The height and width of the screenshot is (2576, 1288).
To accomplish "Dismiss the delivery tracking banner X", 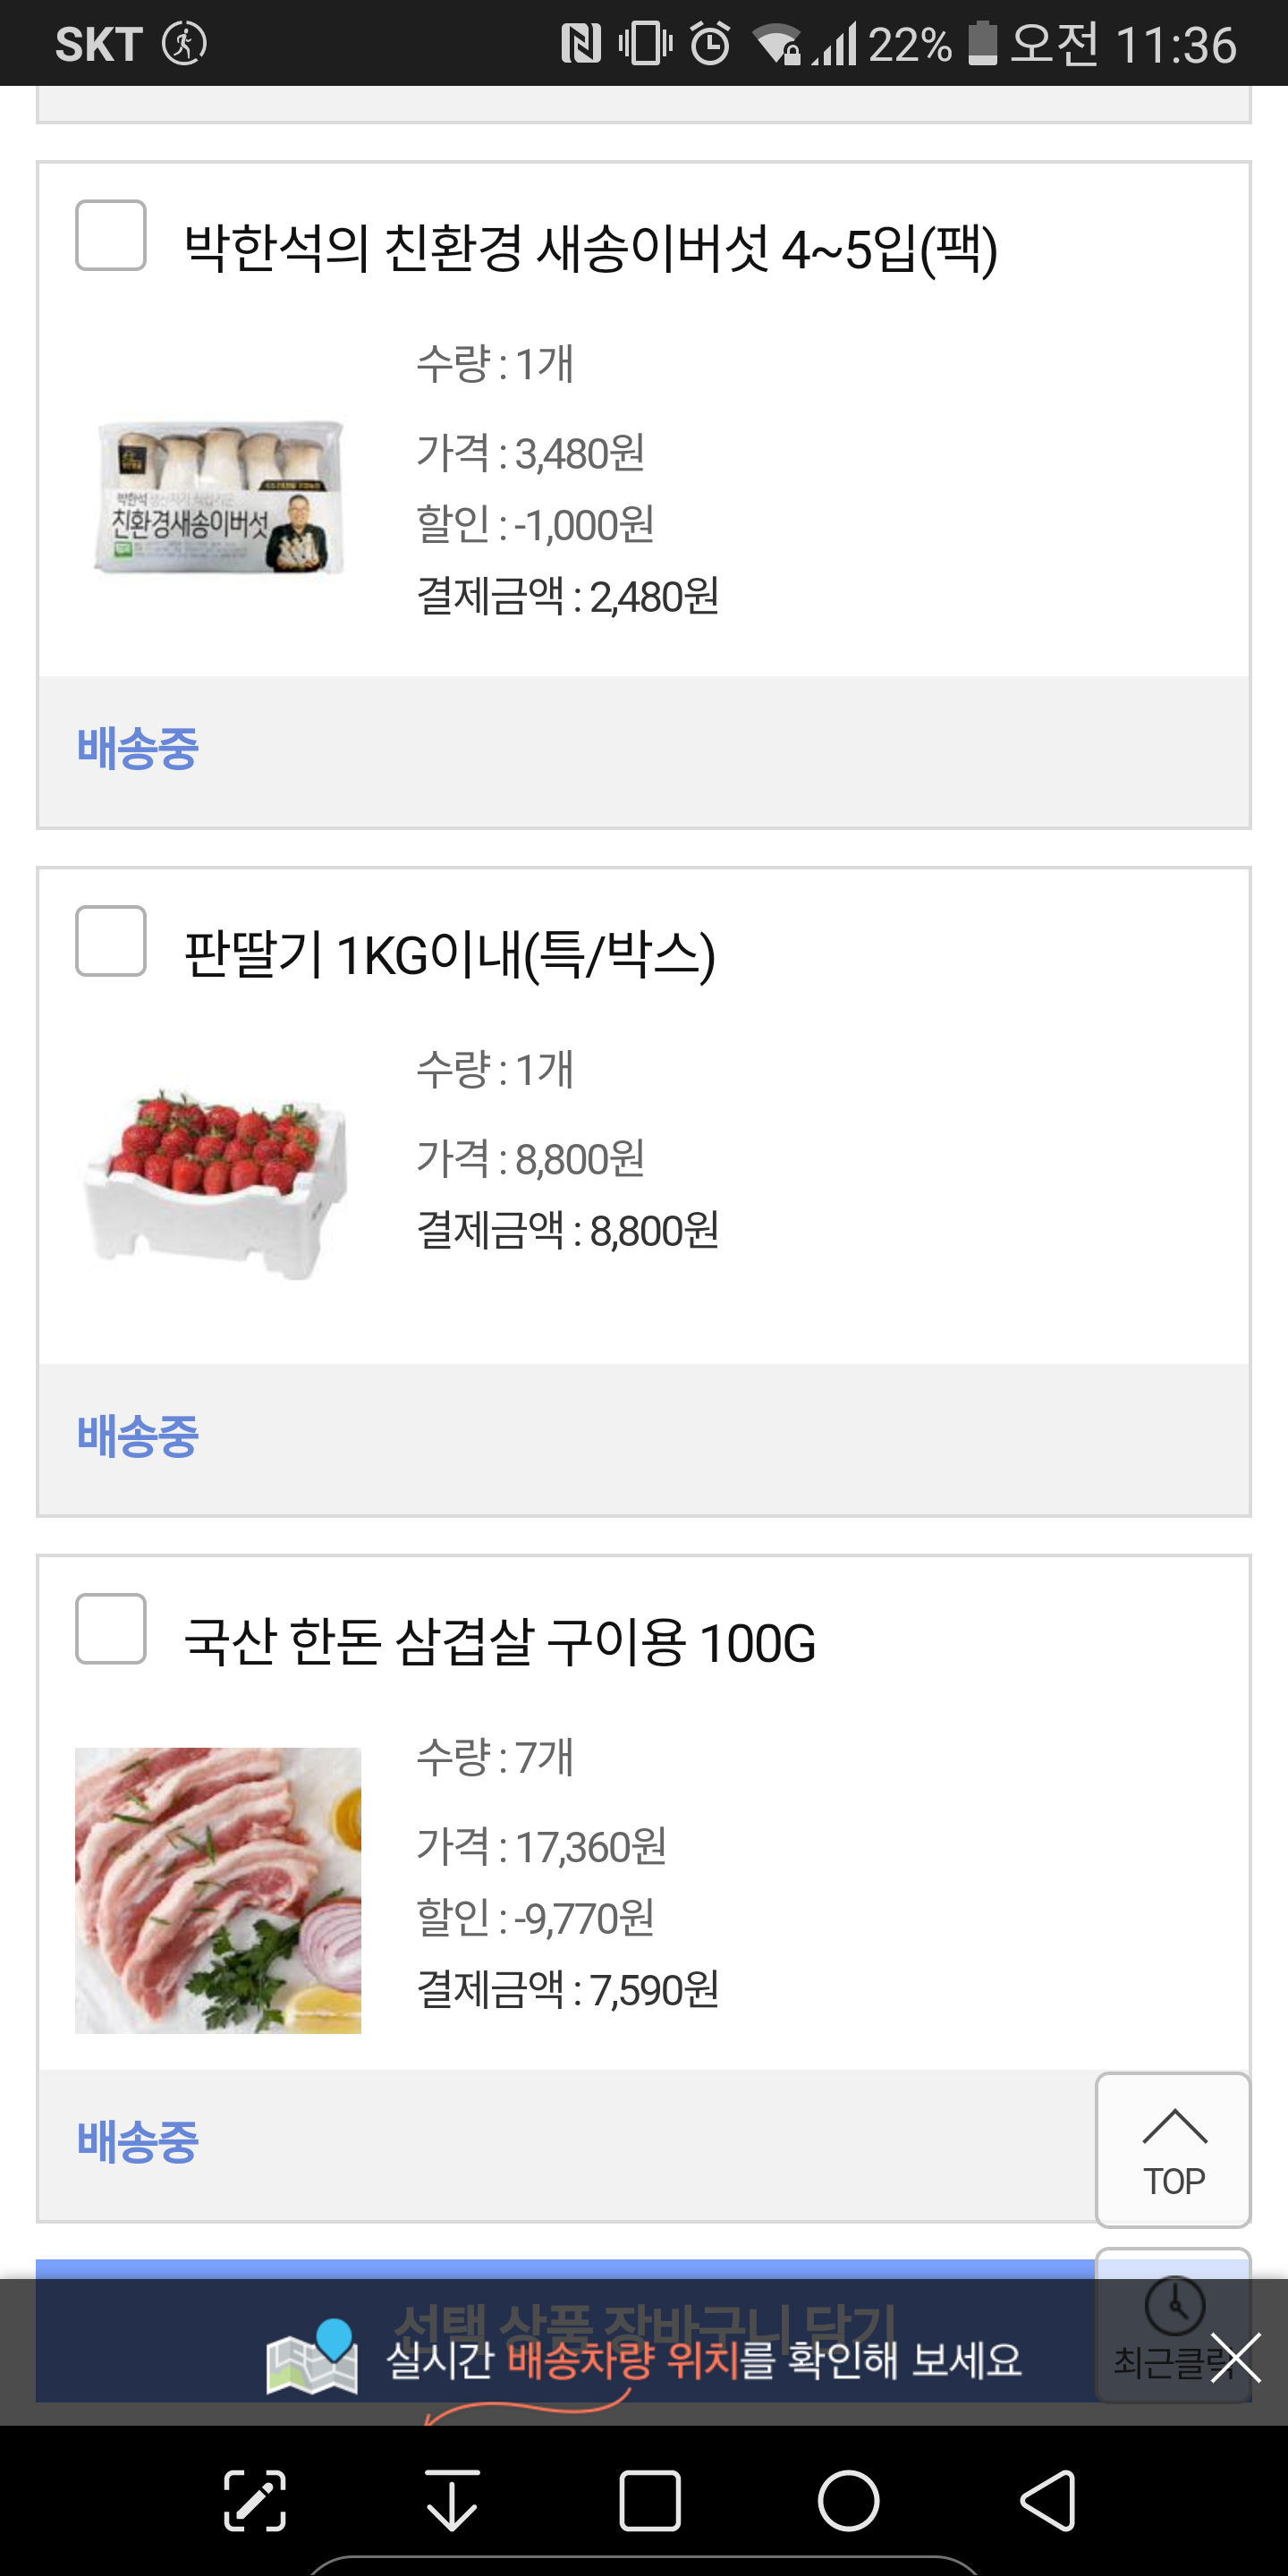I will [x=1235, y=2358].
